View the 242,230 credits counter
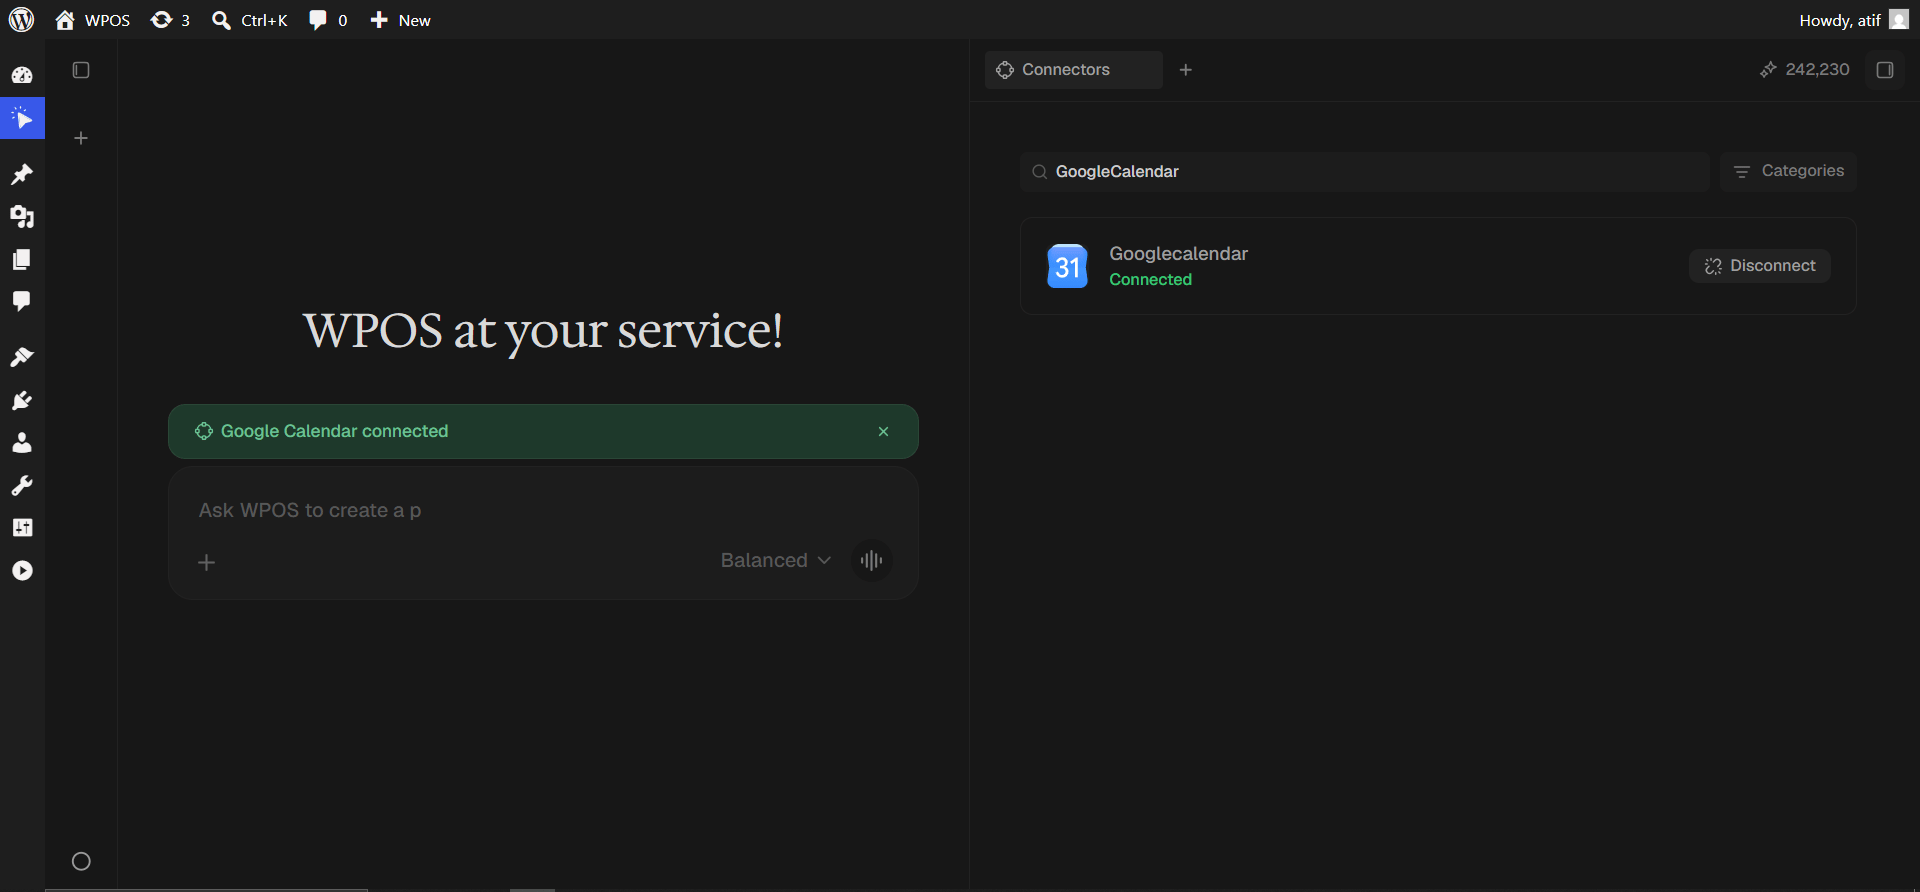 tap(1805, 69)
